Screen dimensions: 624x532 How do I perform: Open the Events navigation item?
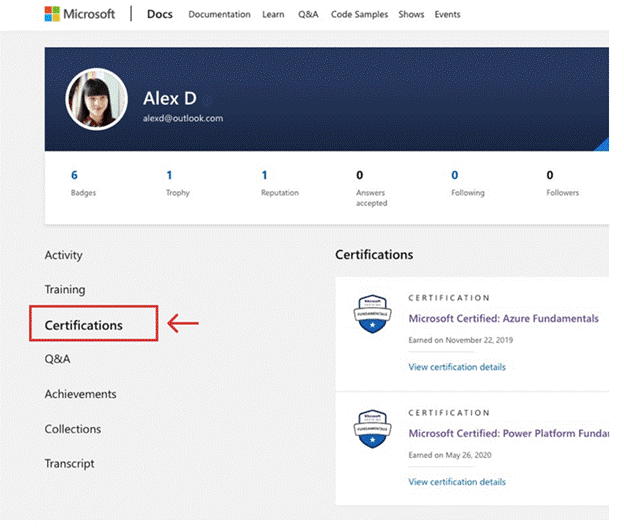[447, 14]
